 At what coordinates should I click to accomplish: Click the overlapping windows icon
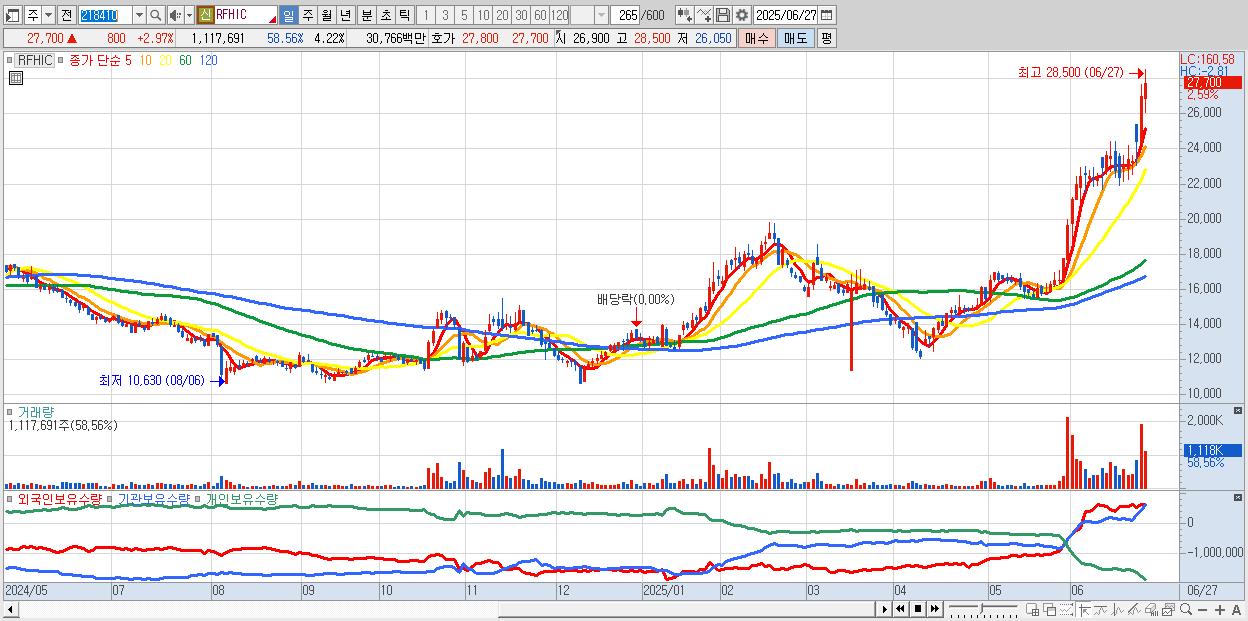1050,609
